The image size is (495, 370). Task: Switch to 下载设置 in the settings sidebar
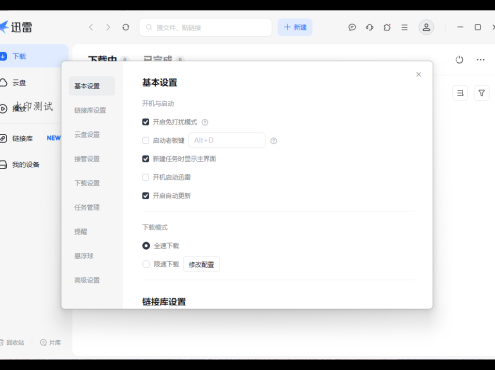point(87,183)
